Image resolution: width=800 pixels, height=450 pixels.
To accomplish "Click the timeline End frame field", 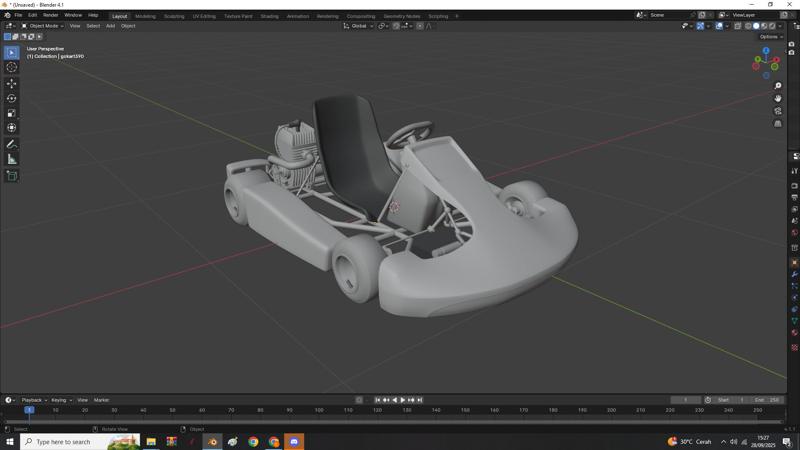I will [x=767, y=400].
